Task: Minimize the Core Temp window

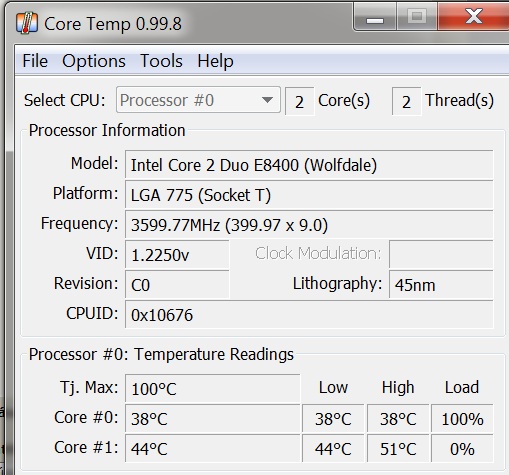Action: tap(375, 16)
